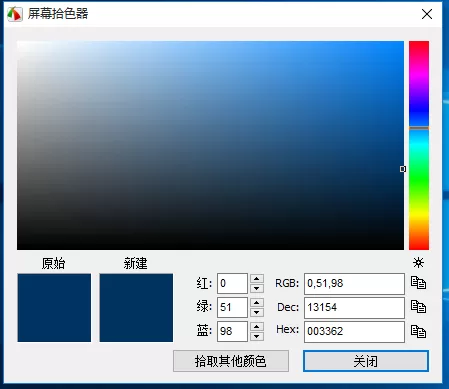Copy the Hex value to clipboard
Screen dimensions: 449x389
point(418,331)
